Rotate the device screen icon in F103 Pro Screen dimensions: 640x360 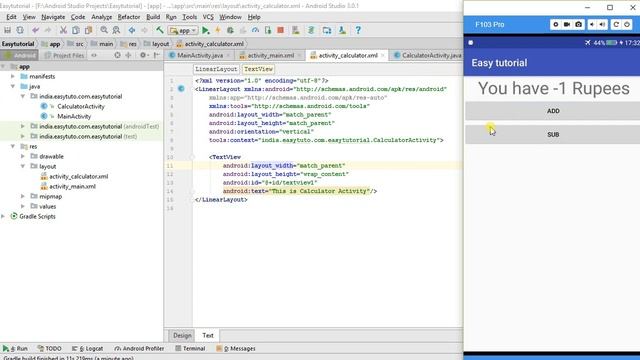click(x=616, y=24)
